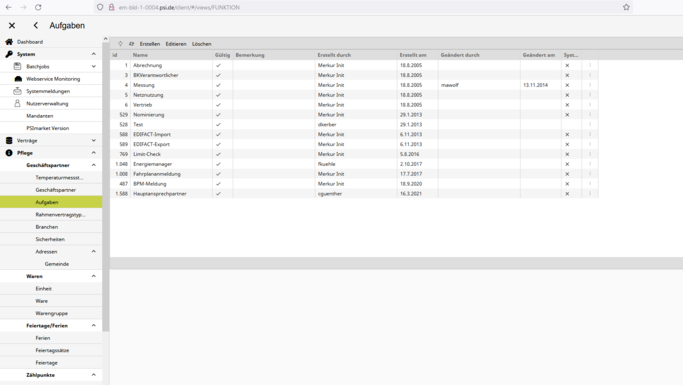Viewport: 683px width, 385px height.
Task: Toggle Gültig checkmark for Messung
Action: [x=218, y=85]
